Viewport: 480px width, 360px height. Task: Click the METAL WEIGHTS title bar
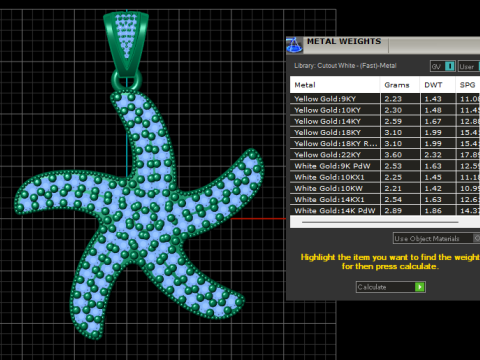[383, 45]
